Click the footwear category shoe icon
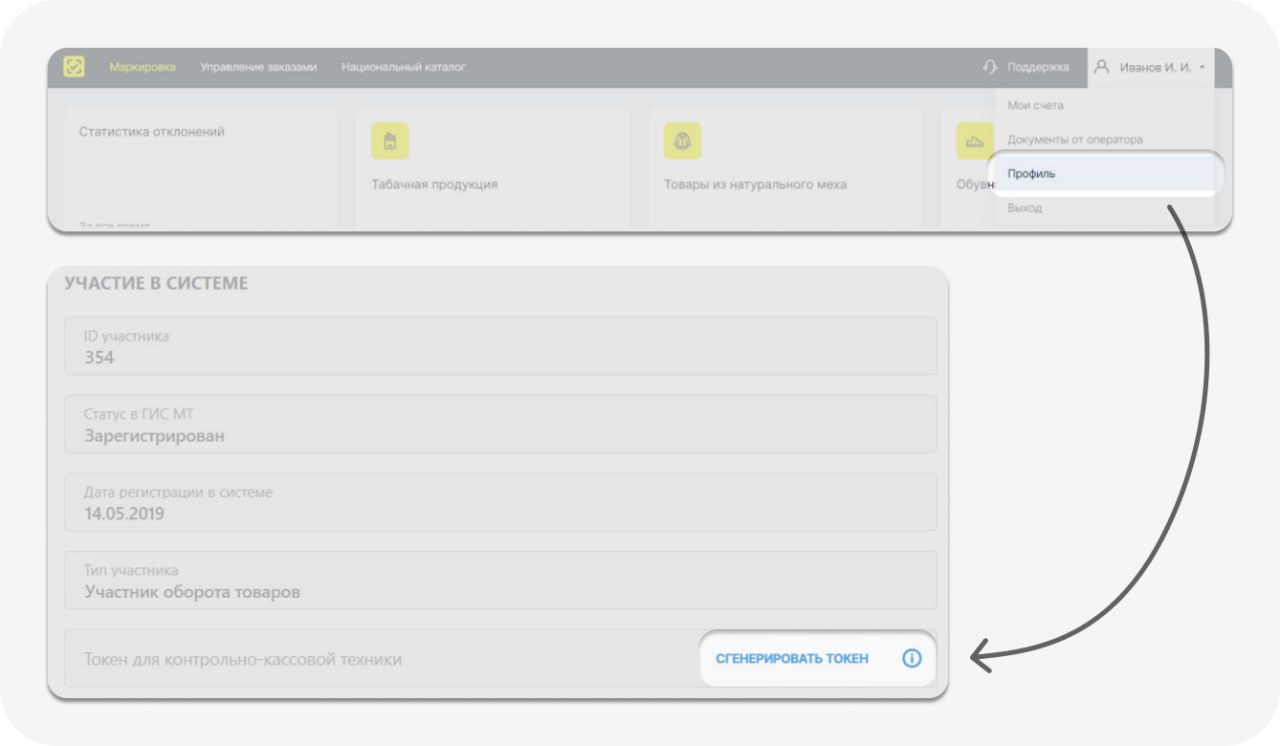Image resolution: width=1280 pixels, height=746 pixels. pyautogui.click(x=974, y=141)
